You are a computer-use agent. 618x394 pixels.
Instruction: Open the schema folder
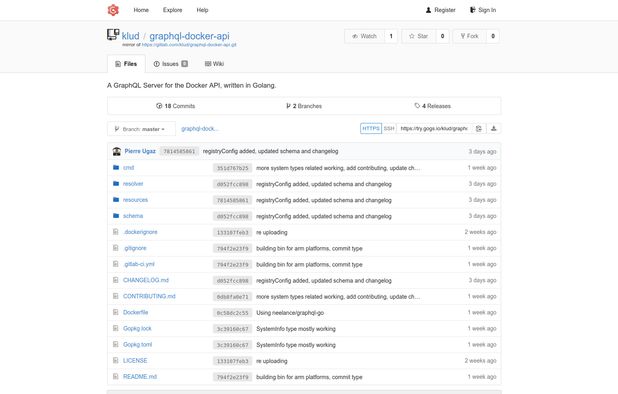tap(133, 216)
